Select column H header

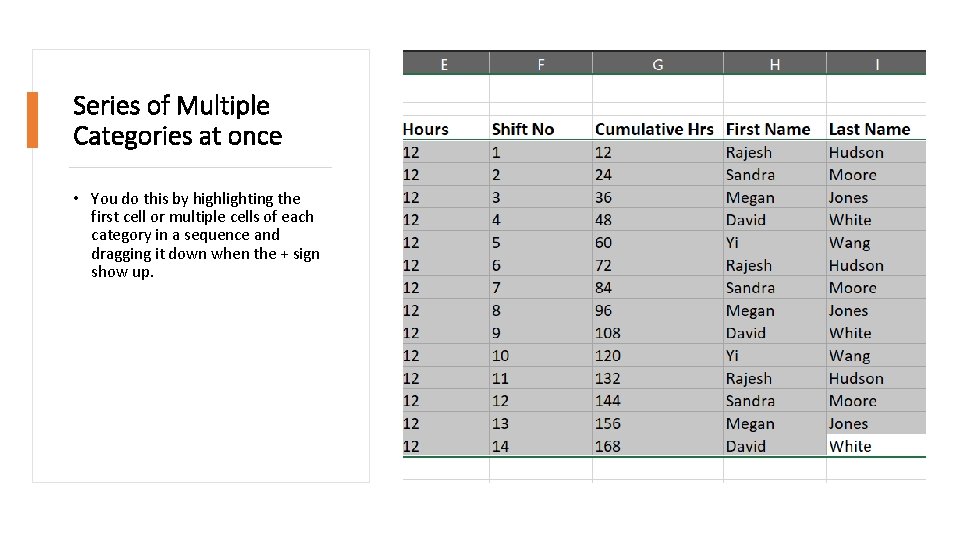(x=774, y=64)
